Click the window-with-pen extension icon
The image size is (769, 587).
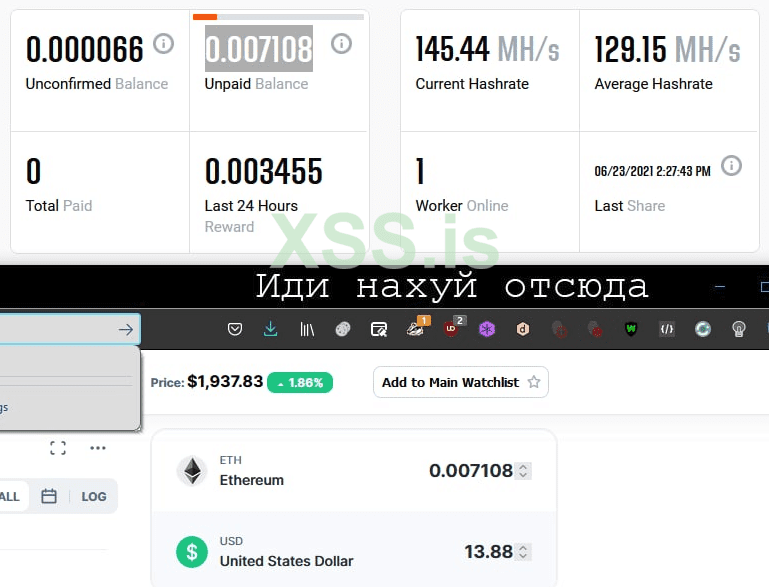point(379,330)
